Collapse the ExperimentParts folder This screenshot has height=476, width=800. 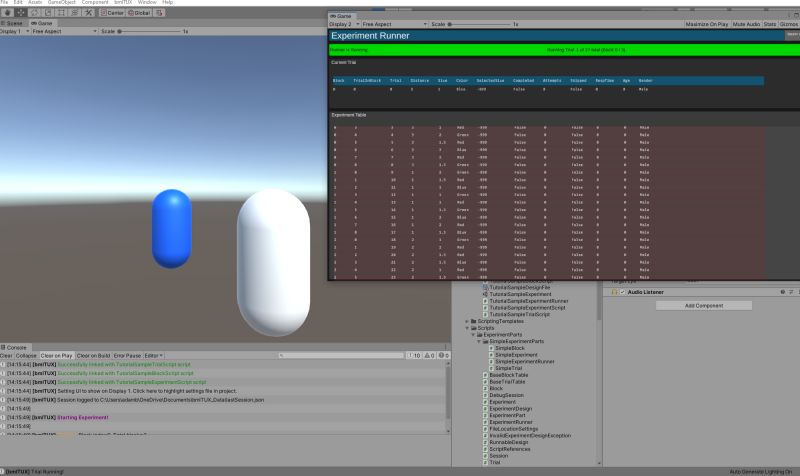[473, 335]
